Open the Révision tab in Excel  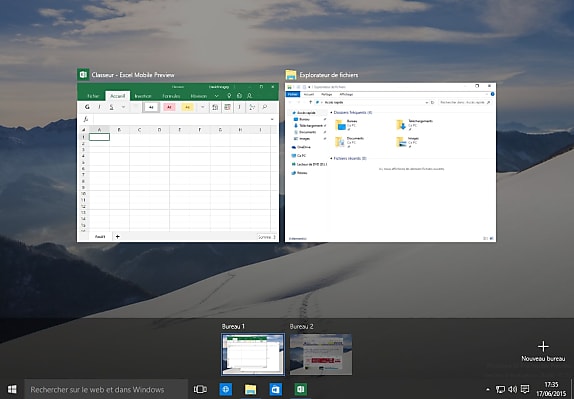(199, 96)
